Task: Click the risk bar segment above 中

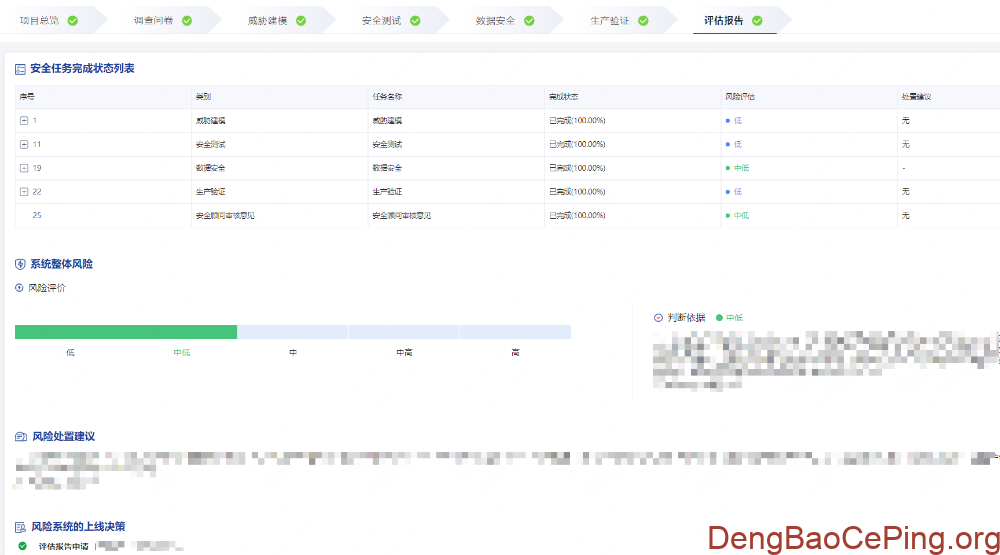Action: [x=293, y=332]
